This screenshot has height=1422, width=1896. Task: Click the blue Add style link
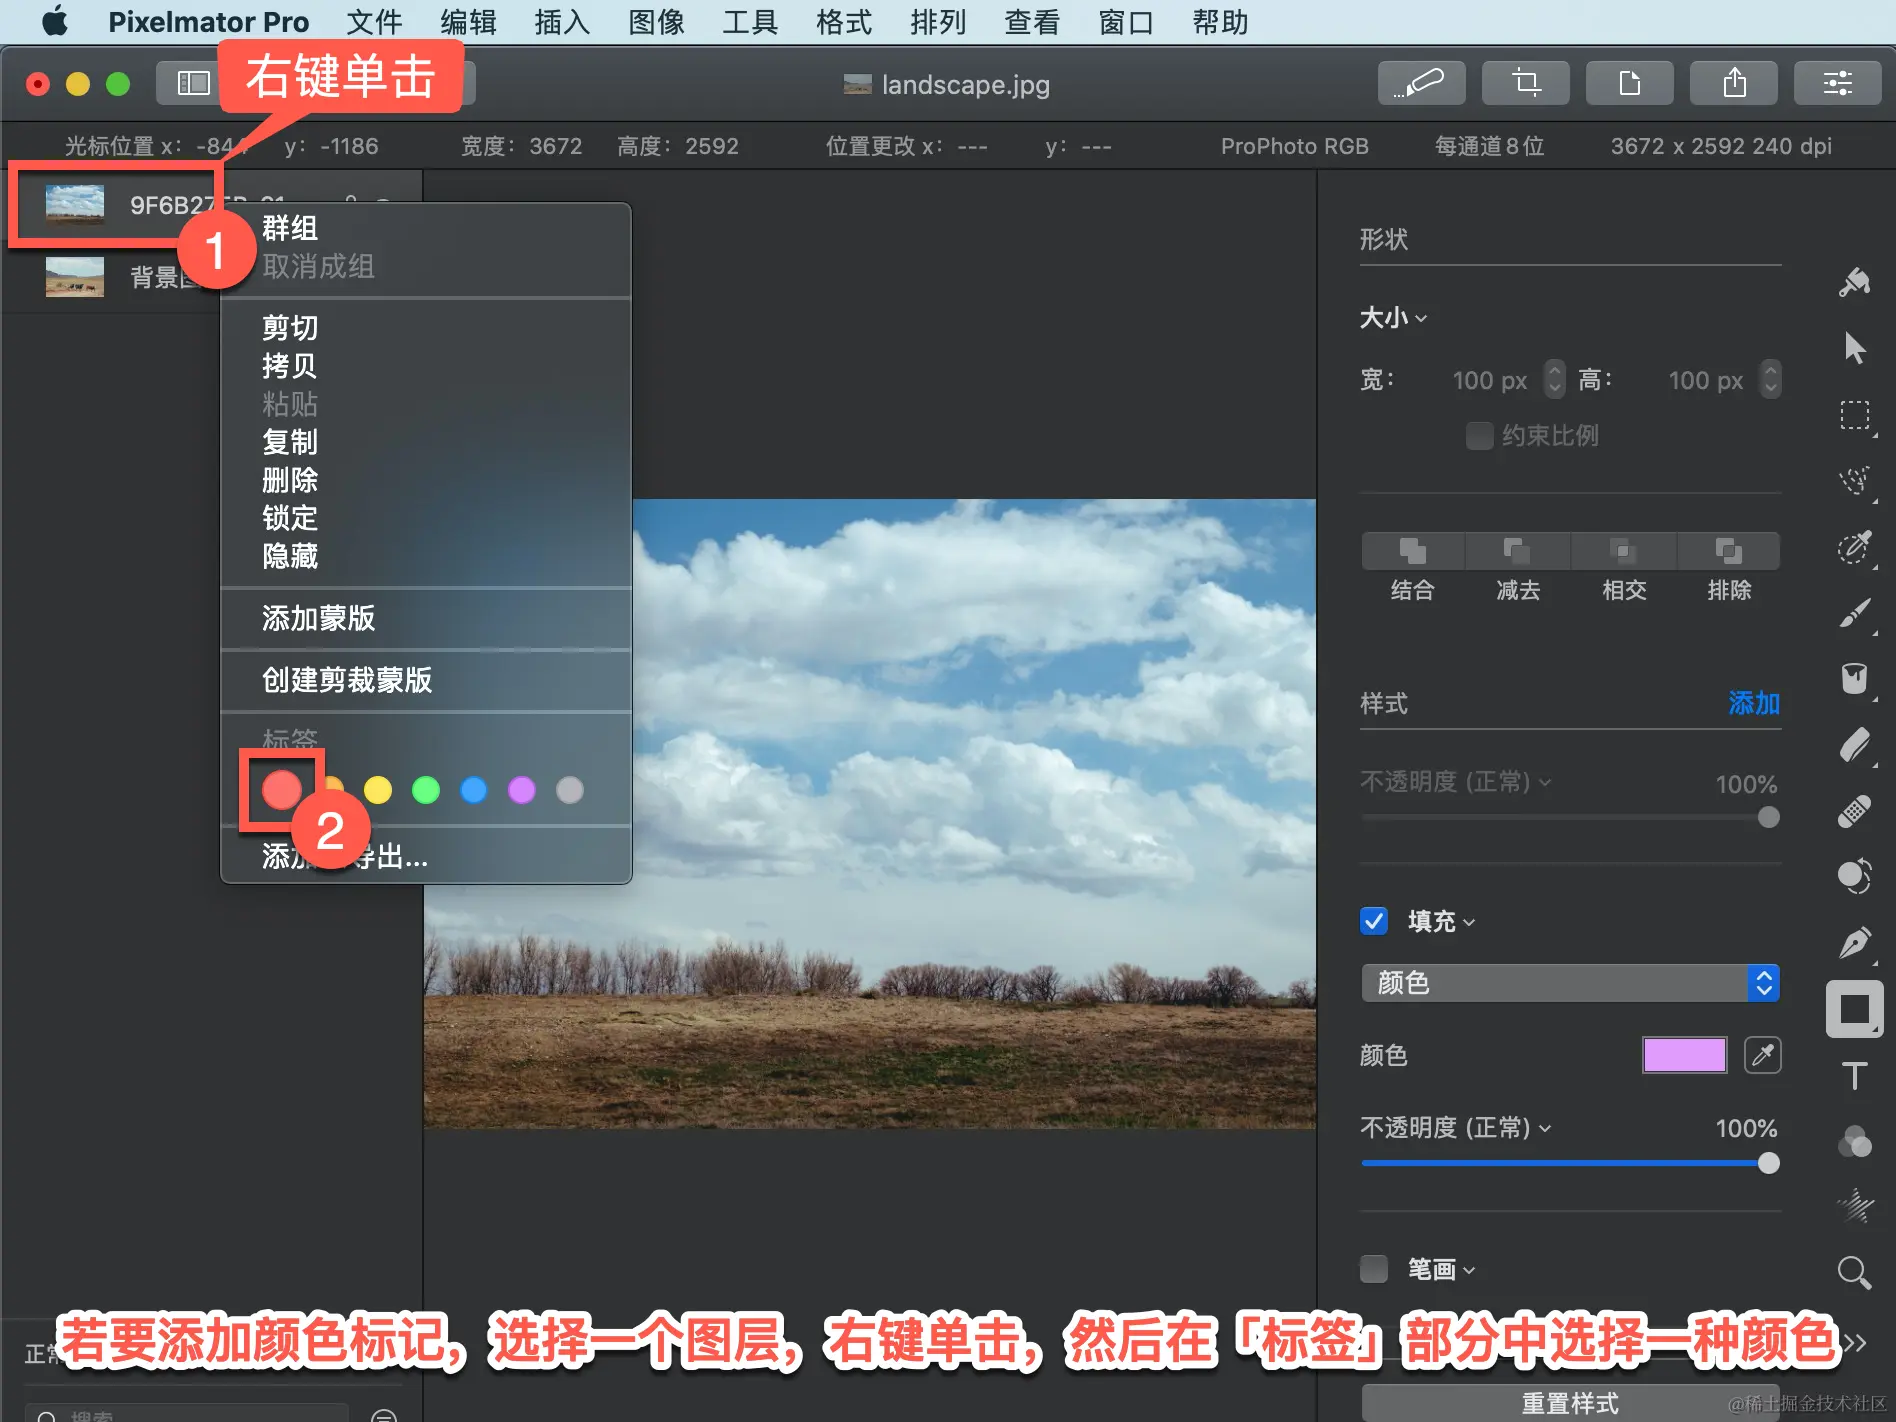pos(1754,703)
